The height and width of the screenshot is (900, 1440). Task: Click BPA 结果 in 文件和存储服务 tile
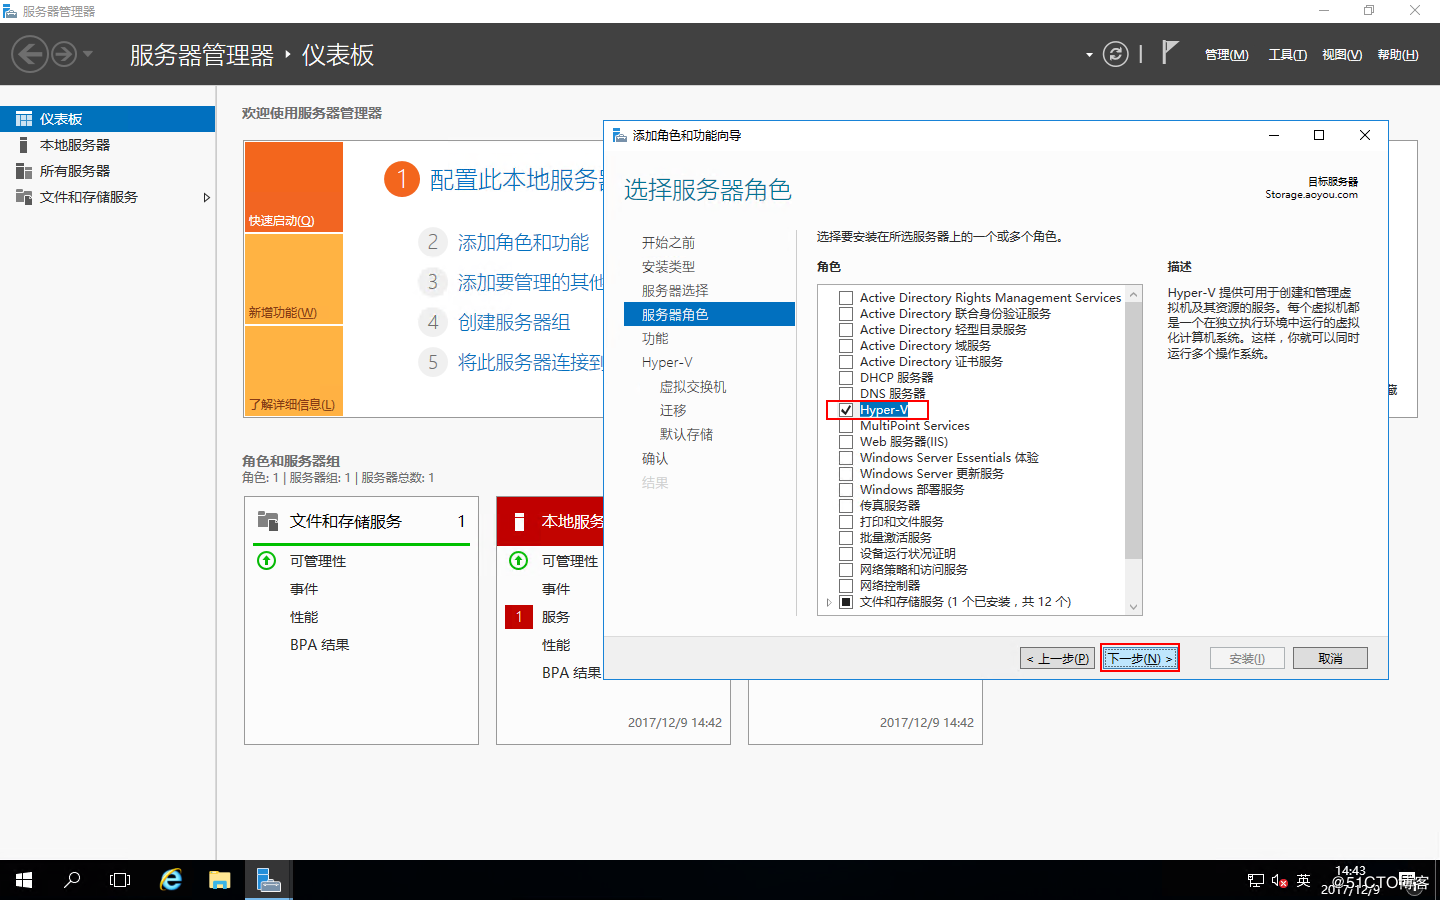pos(320,645)
